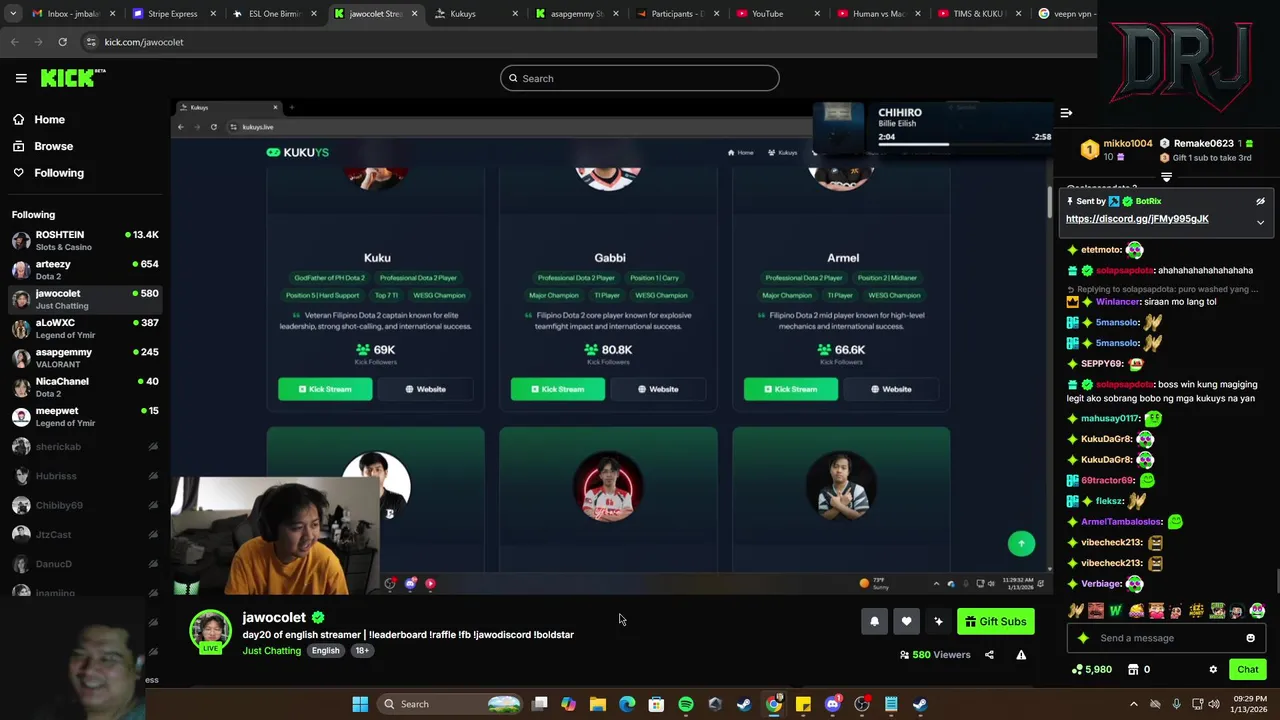The height and width of the screenshot is (720, 1280).
Task: Open the hamburger menu beside the Kick logo
Action: pyautogui.click(x=21, y=78)
